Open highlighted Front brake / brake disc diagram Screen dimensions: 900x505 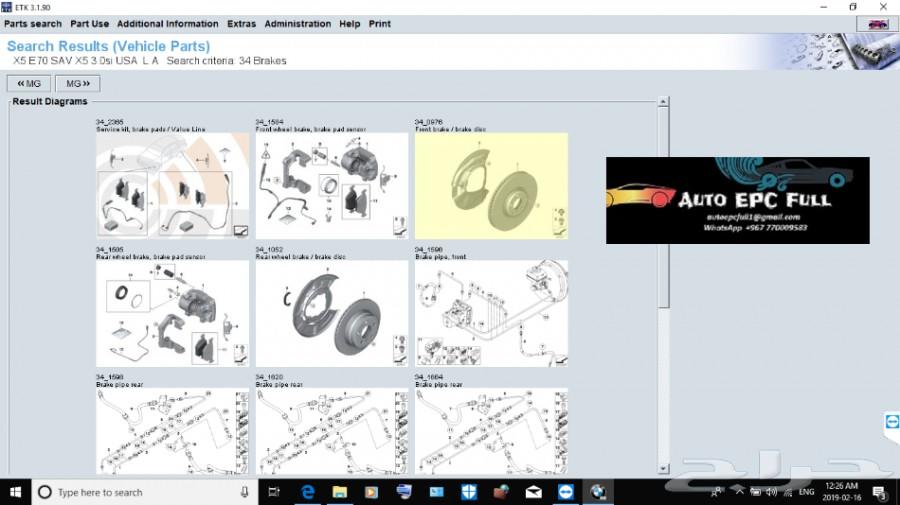click(x=491, y=186)
